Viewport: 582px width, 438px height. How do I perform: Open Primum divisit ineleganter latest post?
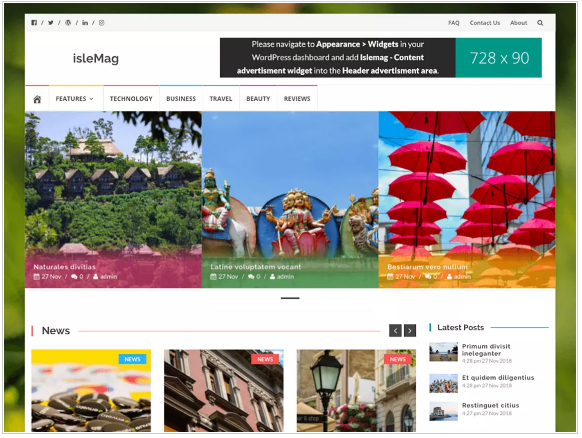coord(486,350)
